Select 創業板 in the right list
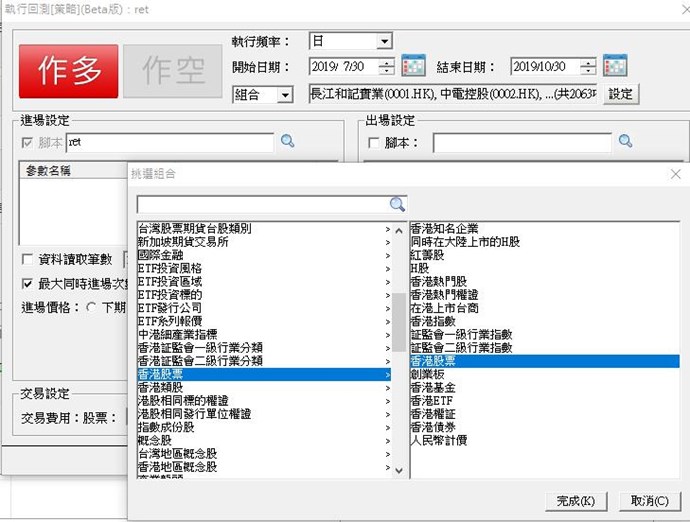The width and height of the screenshot is (690, 522). pyautogui.click(x=427, y=374)
